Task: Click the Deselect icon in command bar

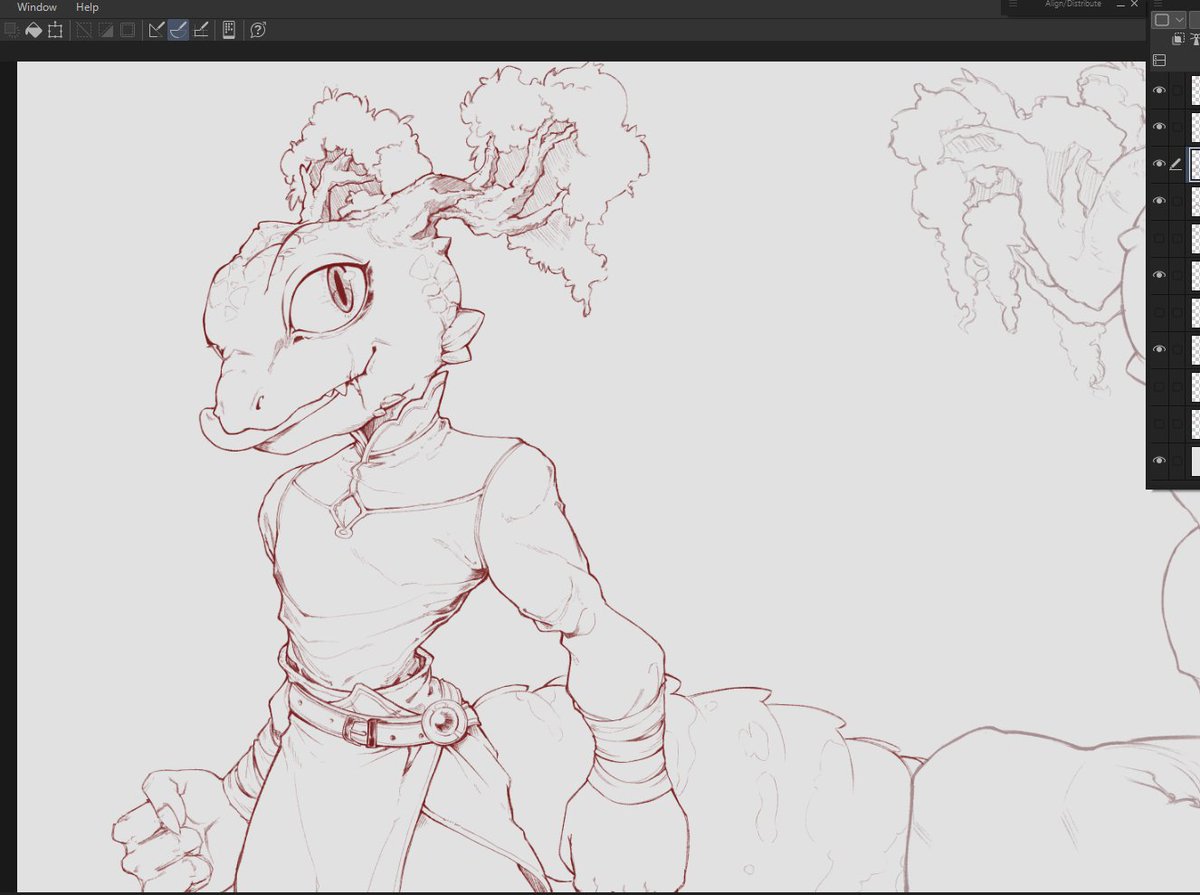Action: pos(84,30)
